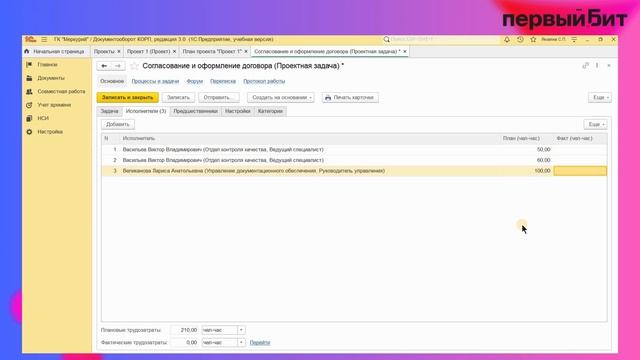Viewport: 640px width, 360px height.
Task: Click the home icon of Начальная страница
Action: [x=27, y=51]
